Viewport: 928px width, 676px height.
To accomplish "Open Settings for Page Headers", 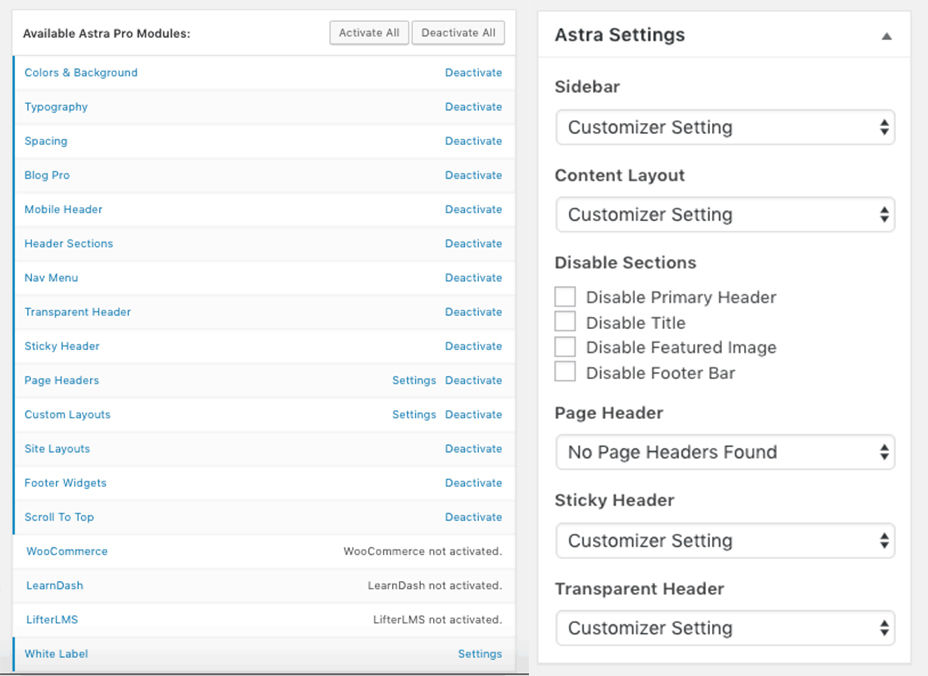I will click(x=414, y=380).
